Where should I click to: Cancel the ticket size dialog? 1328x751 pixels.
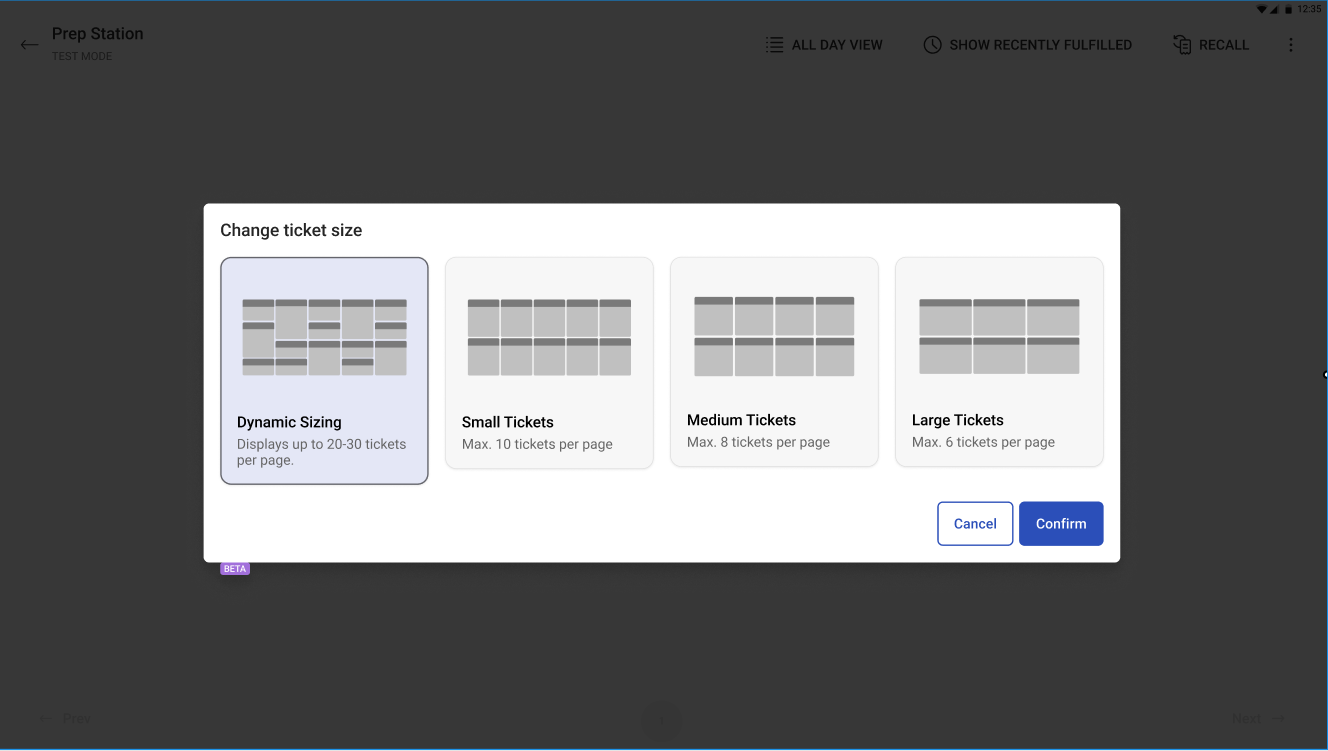(974, 523)
